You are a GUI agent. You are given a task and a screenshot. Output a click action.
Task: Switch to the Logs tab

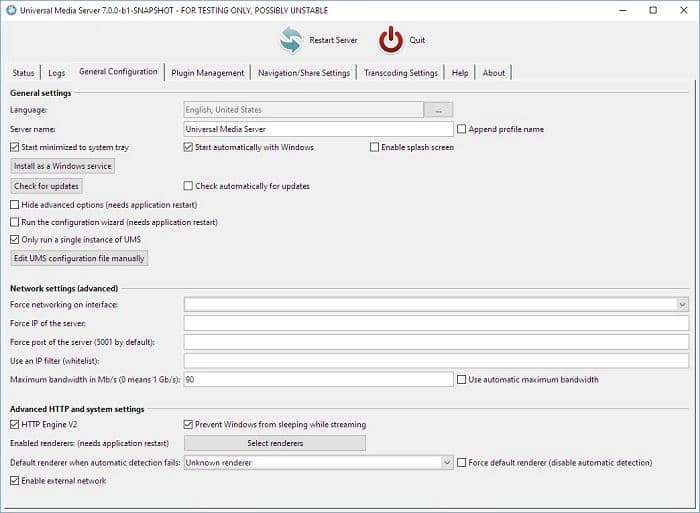click(57, 73)
